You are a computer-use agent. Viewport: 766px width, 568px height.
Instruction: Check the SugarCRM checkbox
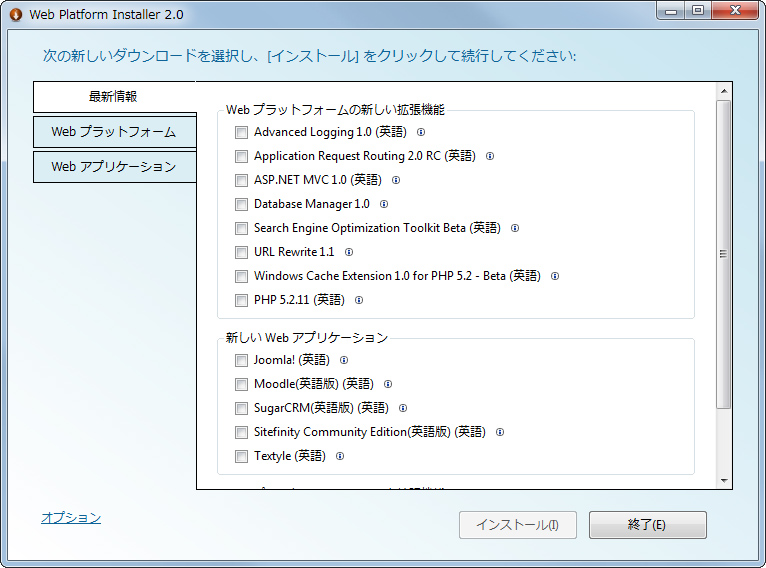tap(241, 408)
